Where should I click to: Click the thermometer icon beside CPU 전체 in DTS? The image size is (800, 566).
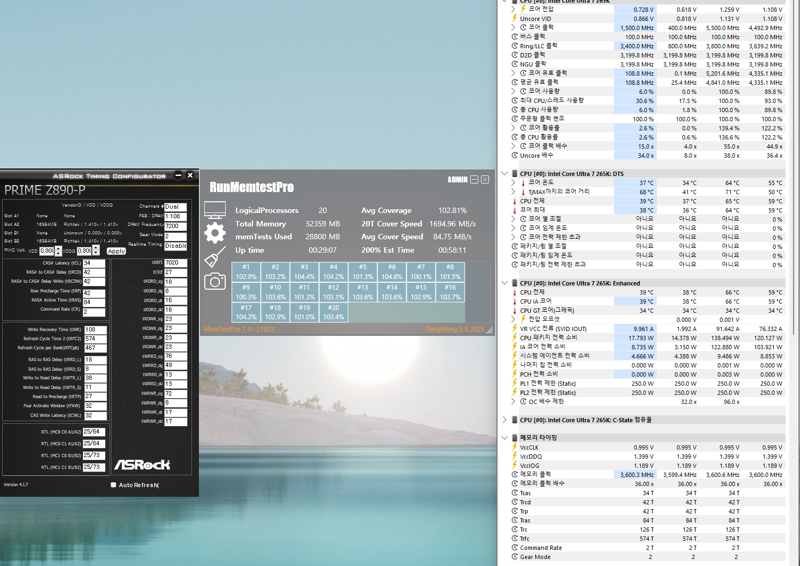tap(515, 201)
